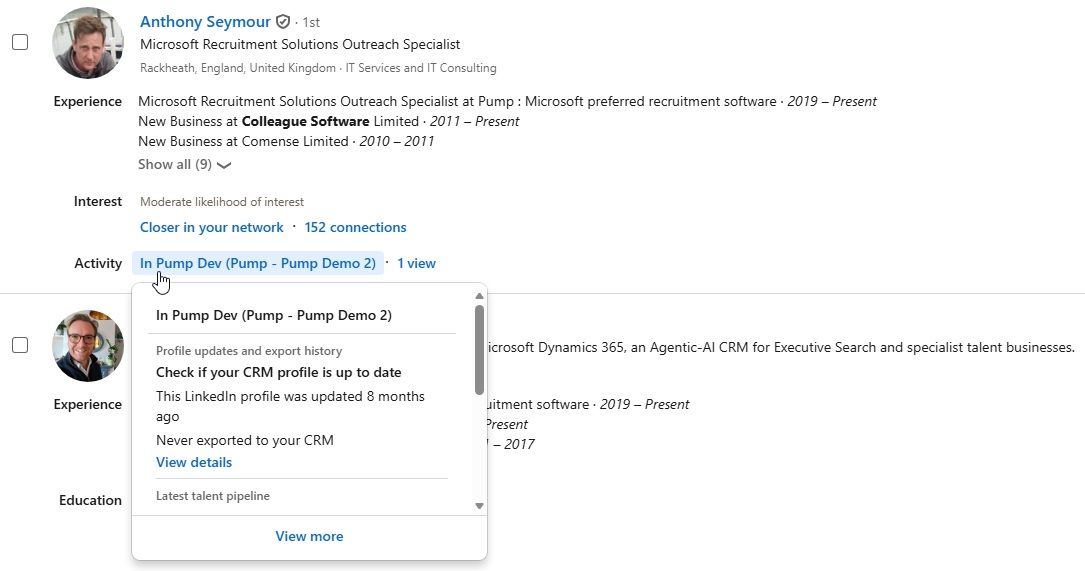Viewport: 1085px width, 571px height.
Task: Click the popup scrollbar up arrow
Action: click(479, 296)
